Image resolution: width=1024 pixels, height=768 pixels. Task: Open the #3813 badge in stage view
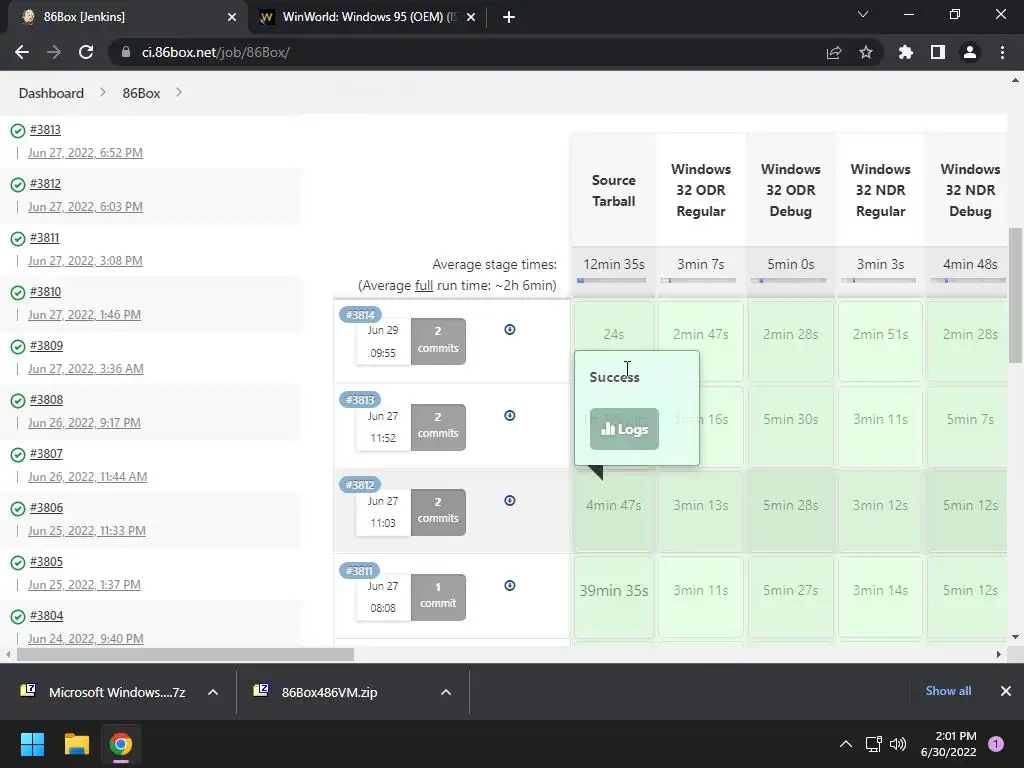click(x=360, y=400)
